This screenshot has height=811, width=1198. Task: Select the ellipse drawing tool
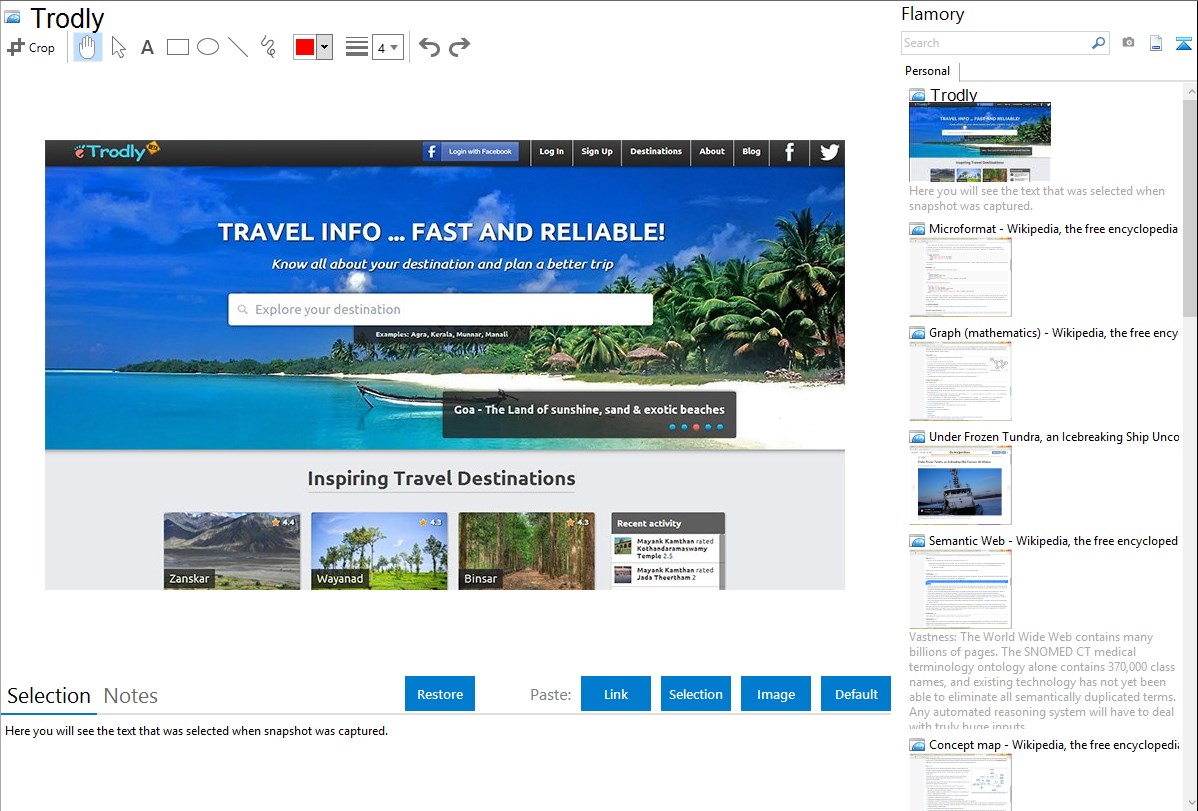pos(208,47)
